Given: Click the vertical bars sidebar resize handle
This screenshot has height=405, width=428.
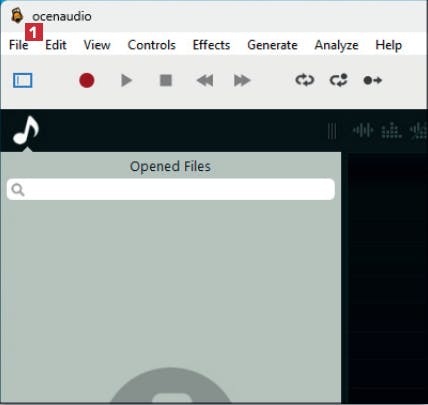Looking at the screenshot, I should tap(332, 131).
